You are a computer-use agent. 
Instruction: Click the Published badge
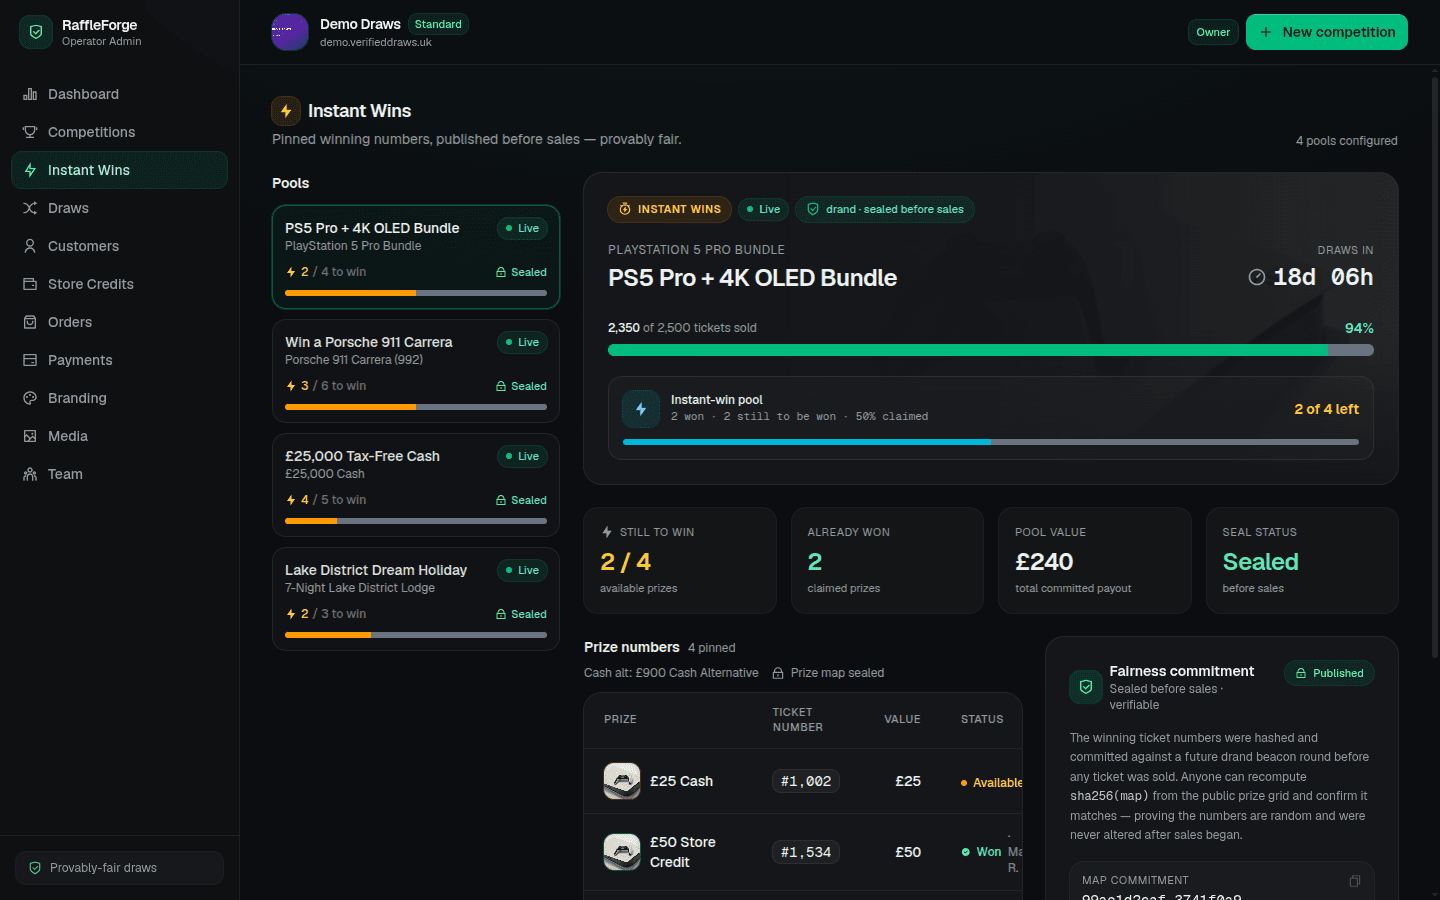coord(1329,673)
